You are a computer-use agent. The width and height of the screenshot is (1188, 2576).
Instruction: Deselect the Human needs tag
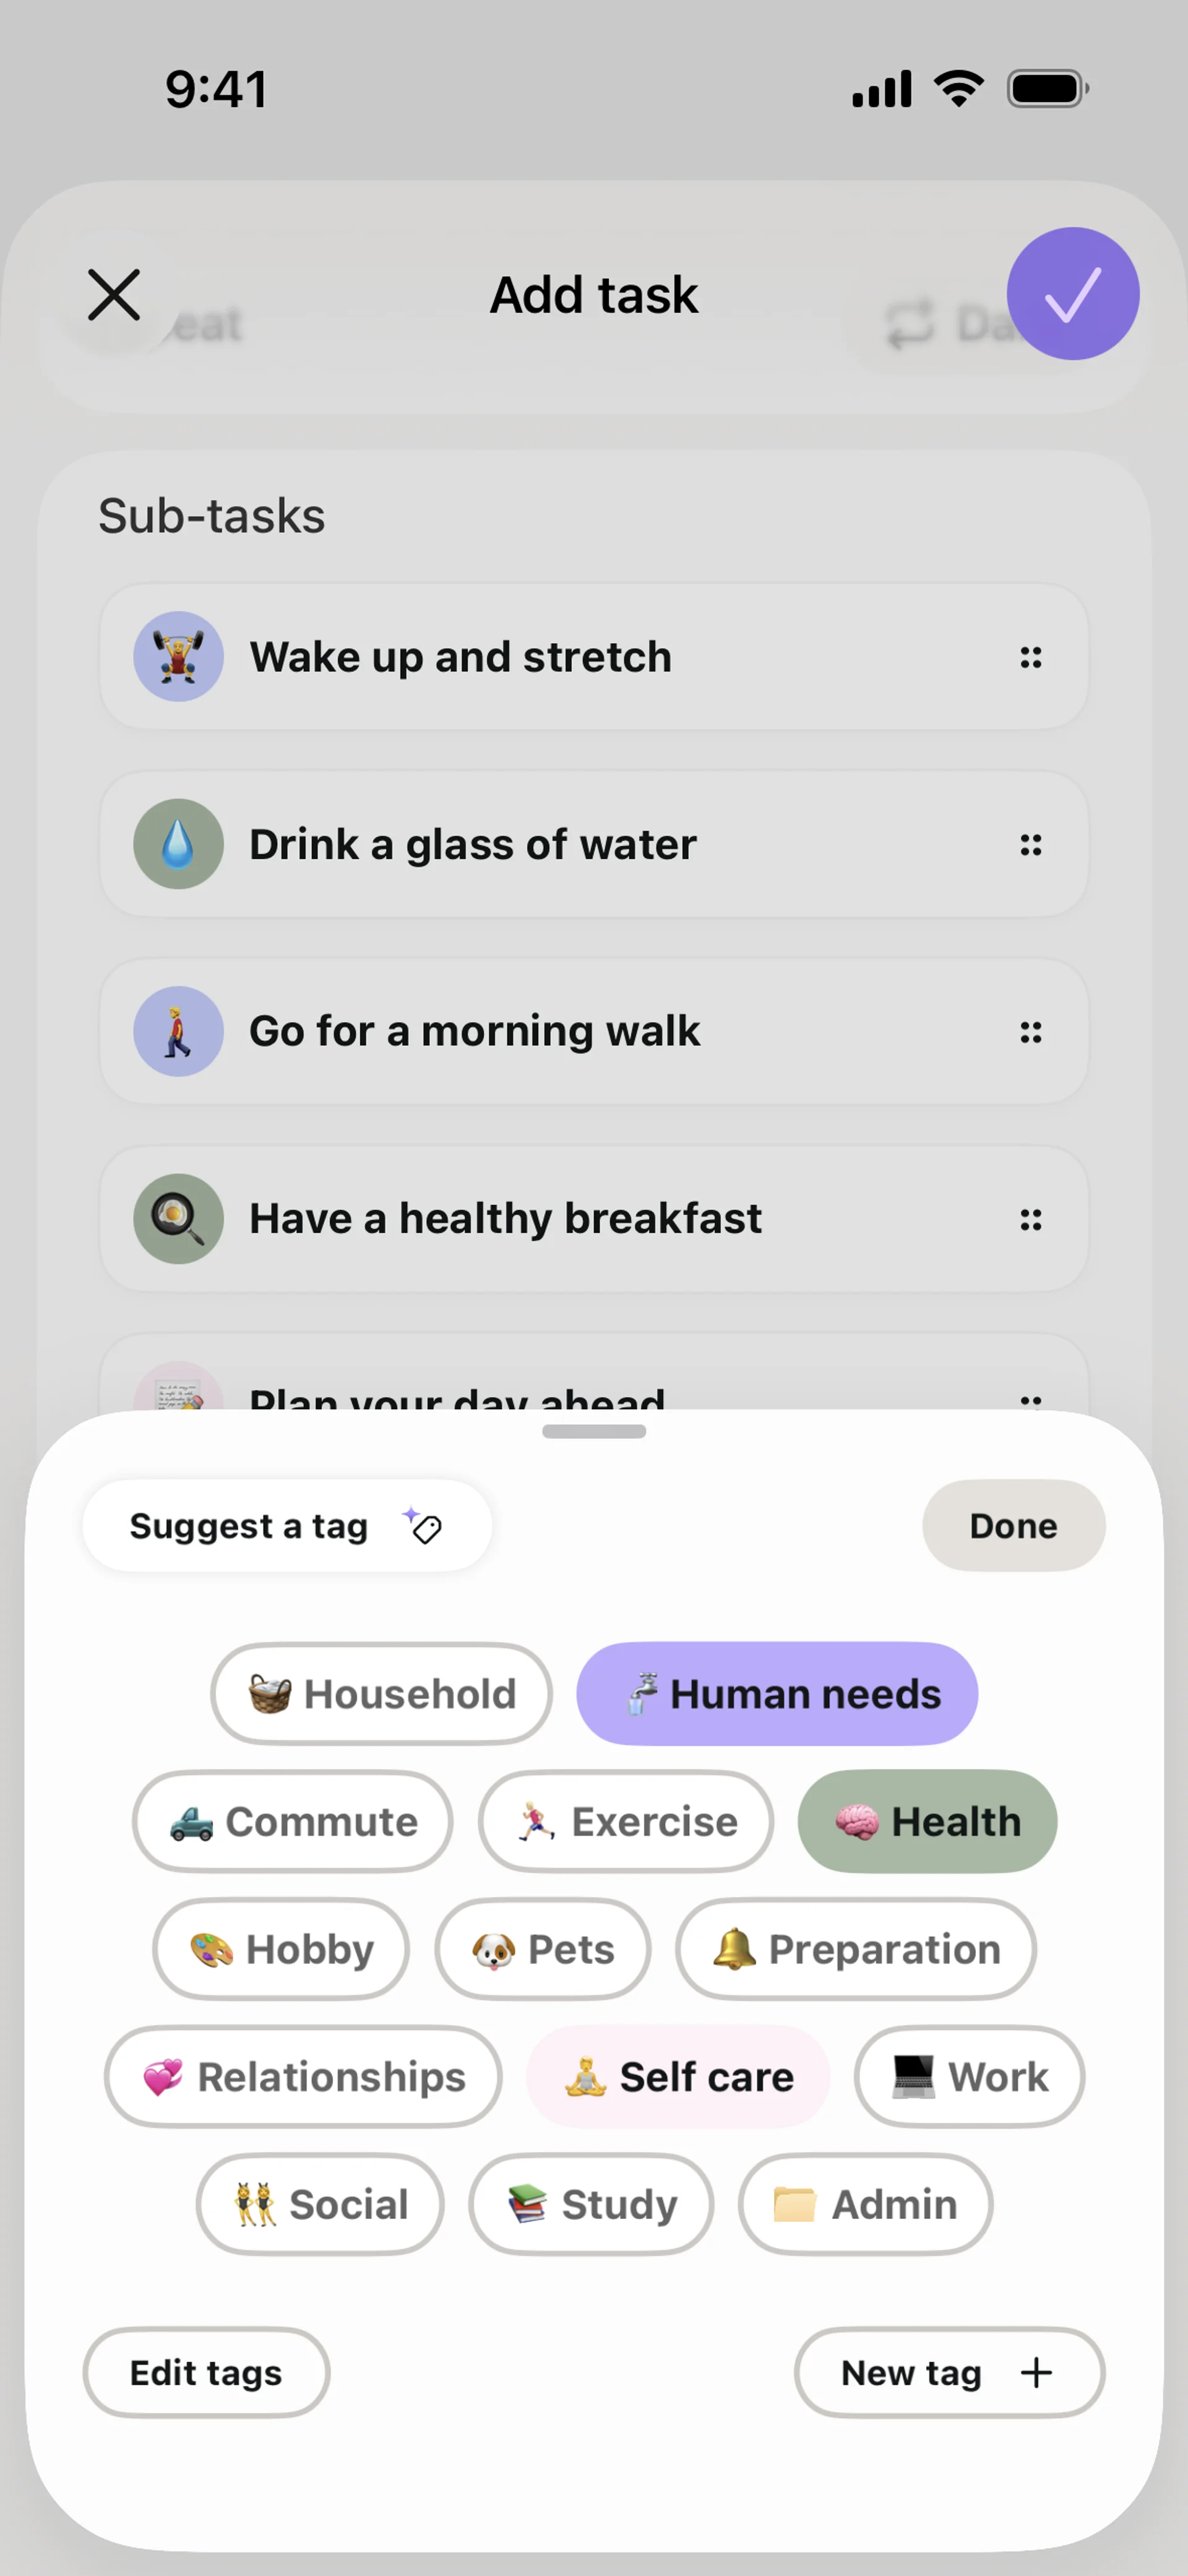[x=777, y=1694]
